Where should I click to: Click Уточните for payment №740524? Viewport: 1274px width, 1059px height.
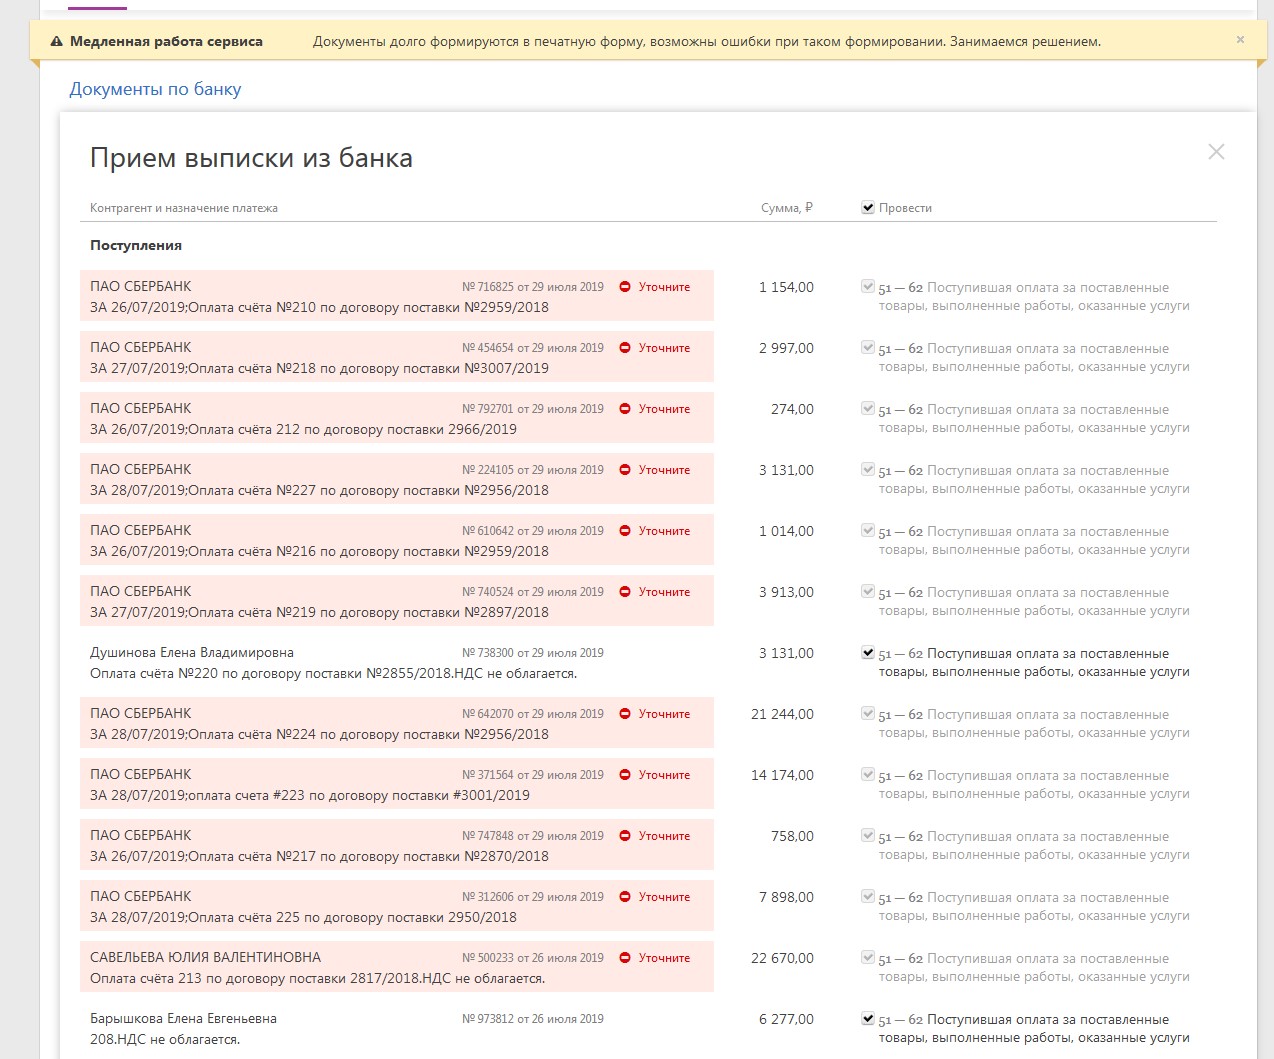click(664, 592)
